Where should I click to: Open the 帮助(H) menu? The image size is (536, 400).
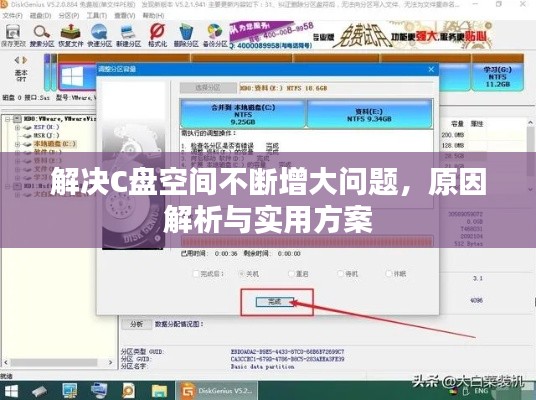(x=153, y=16)
